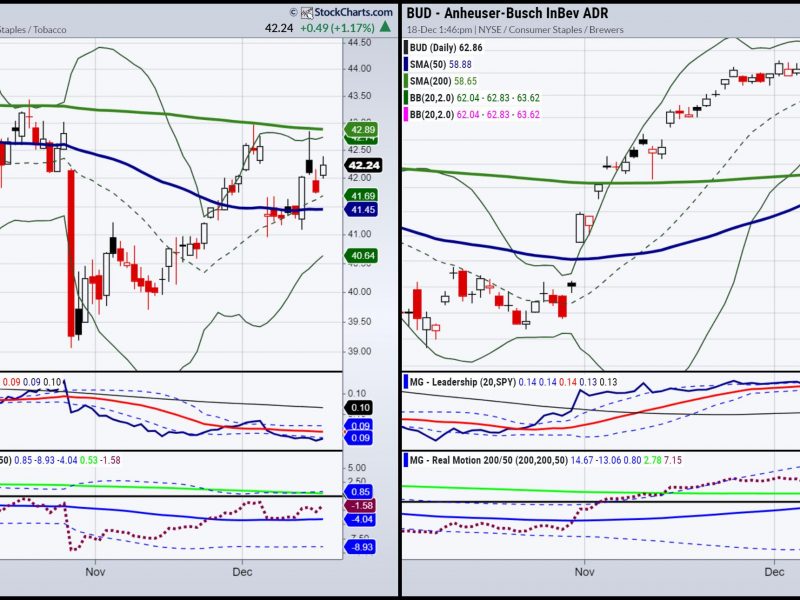Click the blue swatch beside MG - Leadership
Viewport: 800px width, 600px height.
pyautogui.click(x=406, y=382)
